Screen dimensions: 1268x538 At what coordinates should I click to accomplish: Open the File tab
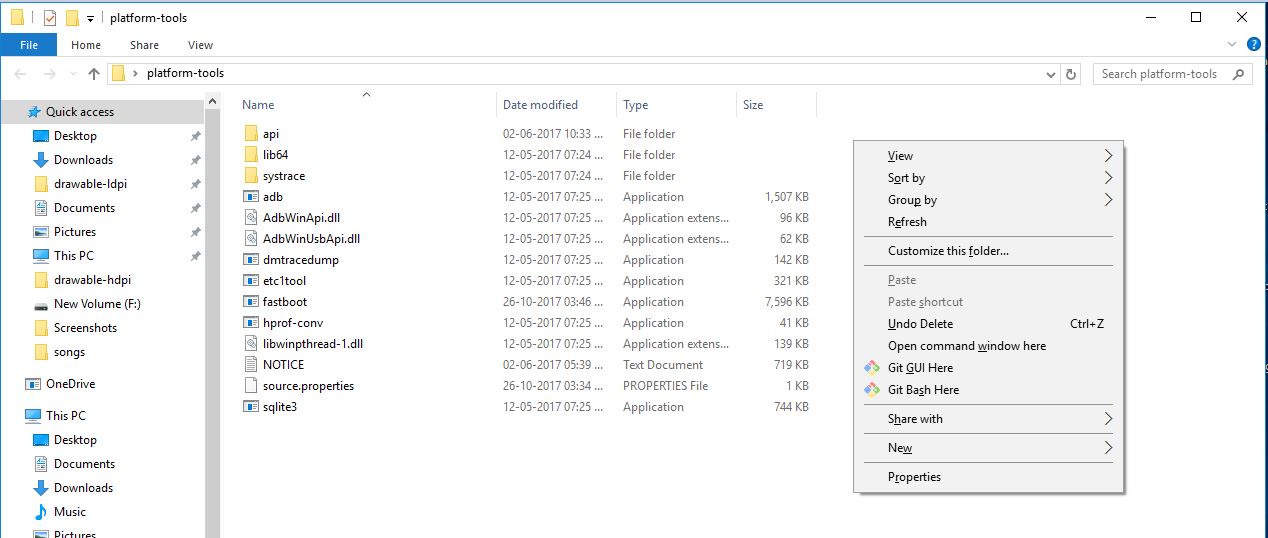[x=29, y=45]
